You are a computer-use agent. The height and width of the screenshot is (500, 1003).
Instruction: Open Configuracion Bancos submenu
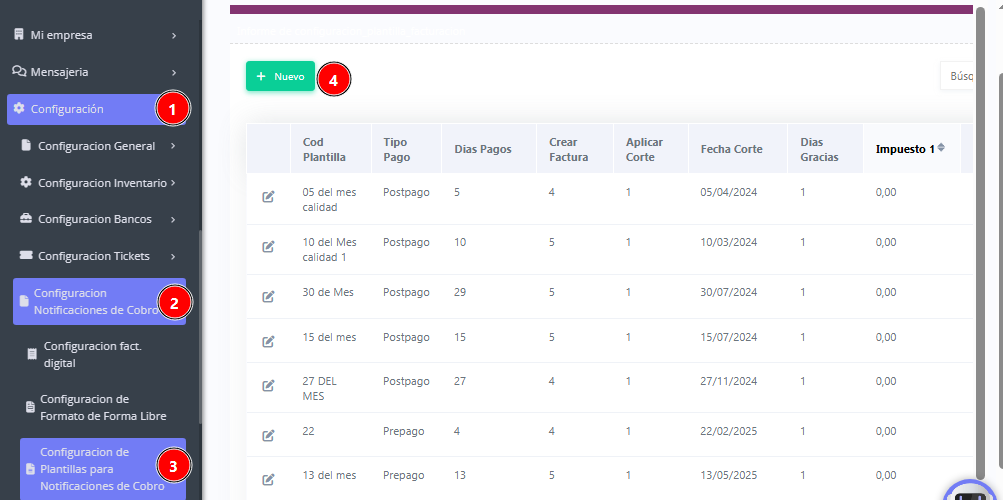98,219
